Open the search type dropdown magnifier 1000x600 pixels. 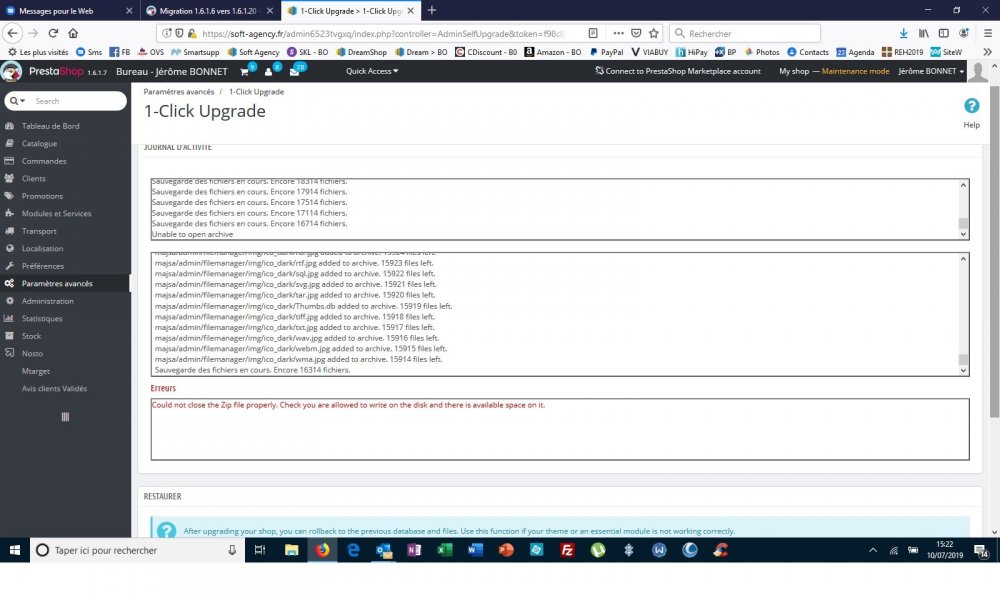coord(17,101)
